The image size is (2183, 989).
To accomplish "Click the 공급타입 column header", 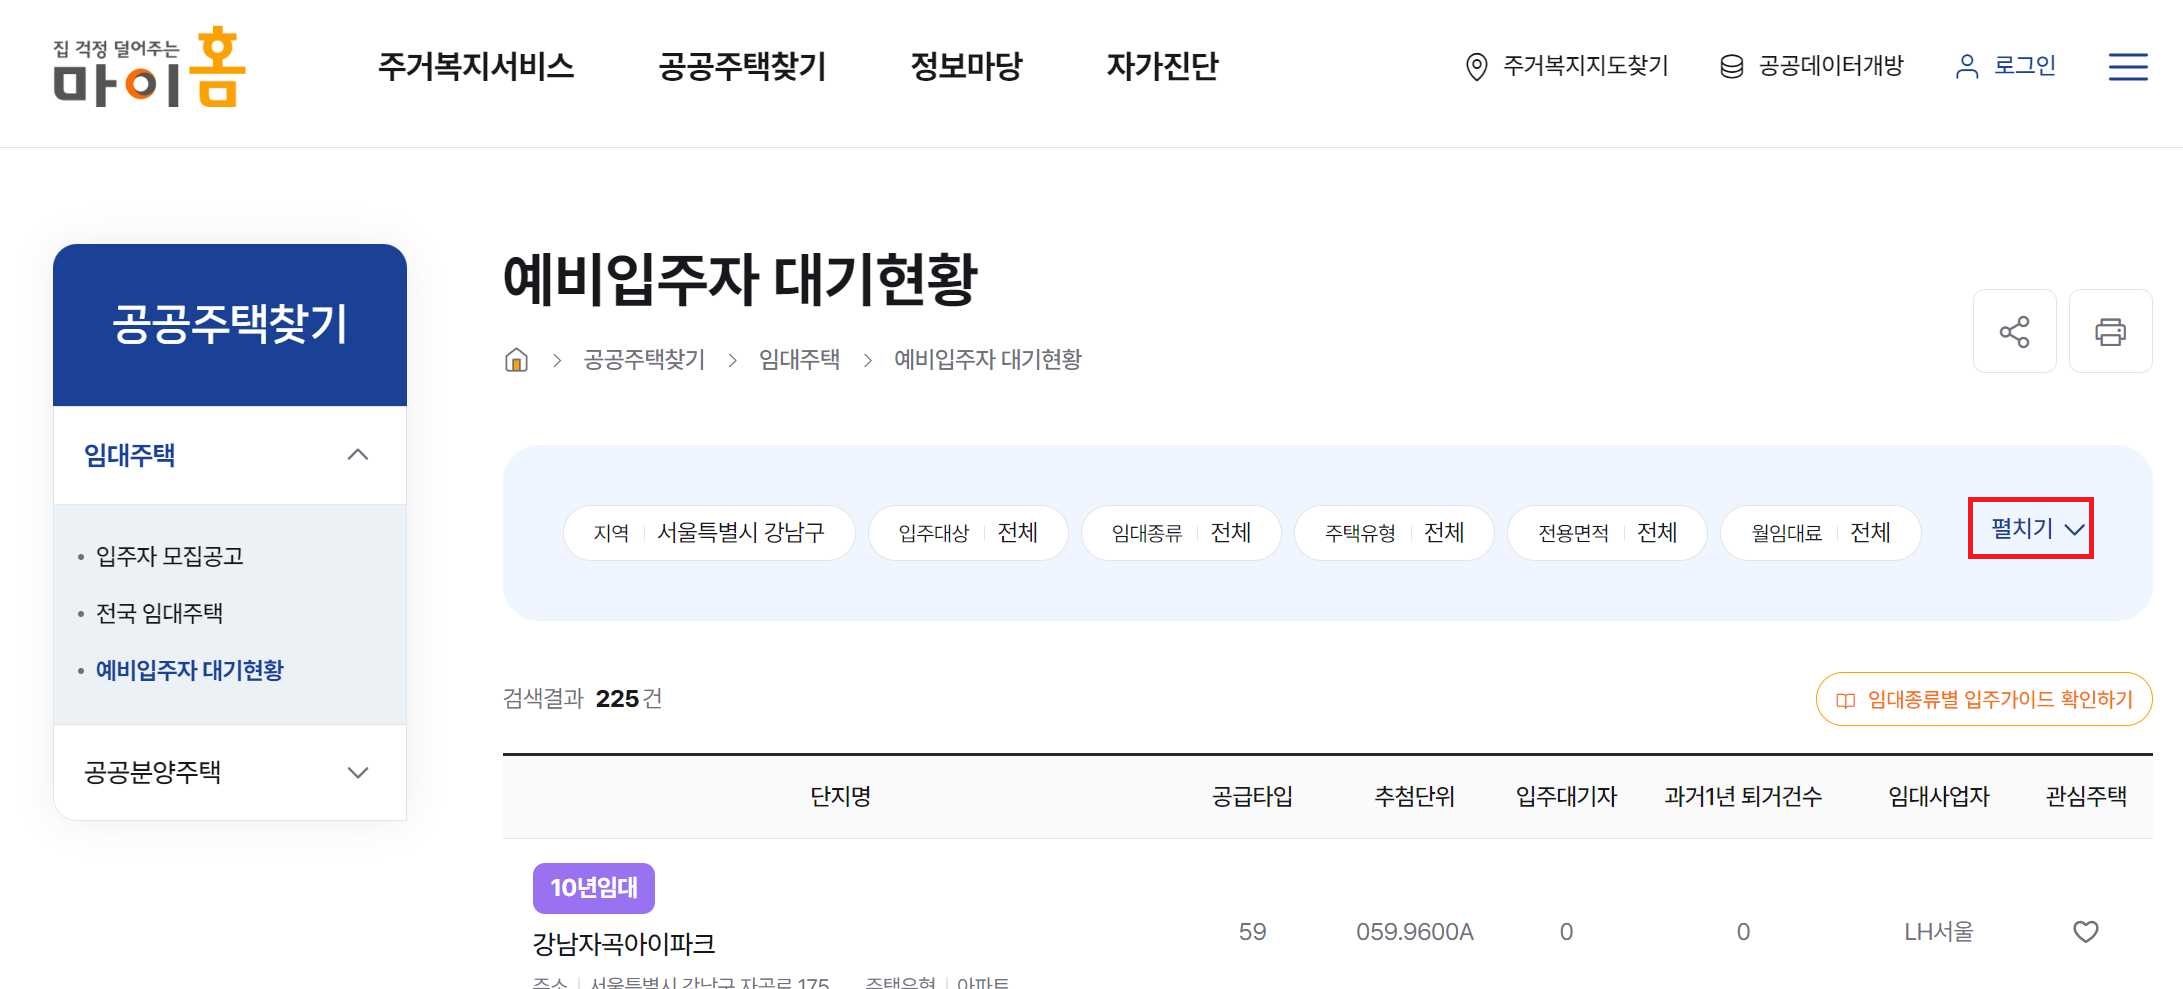I will pos(1252,796).
